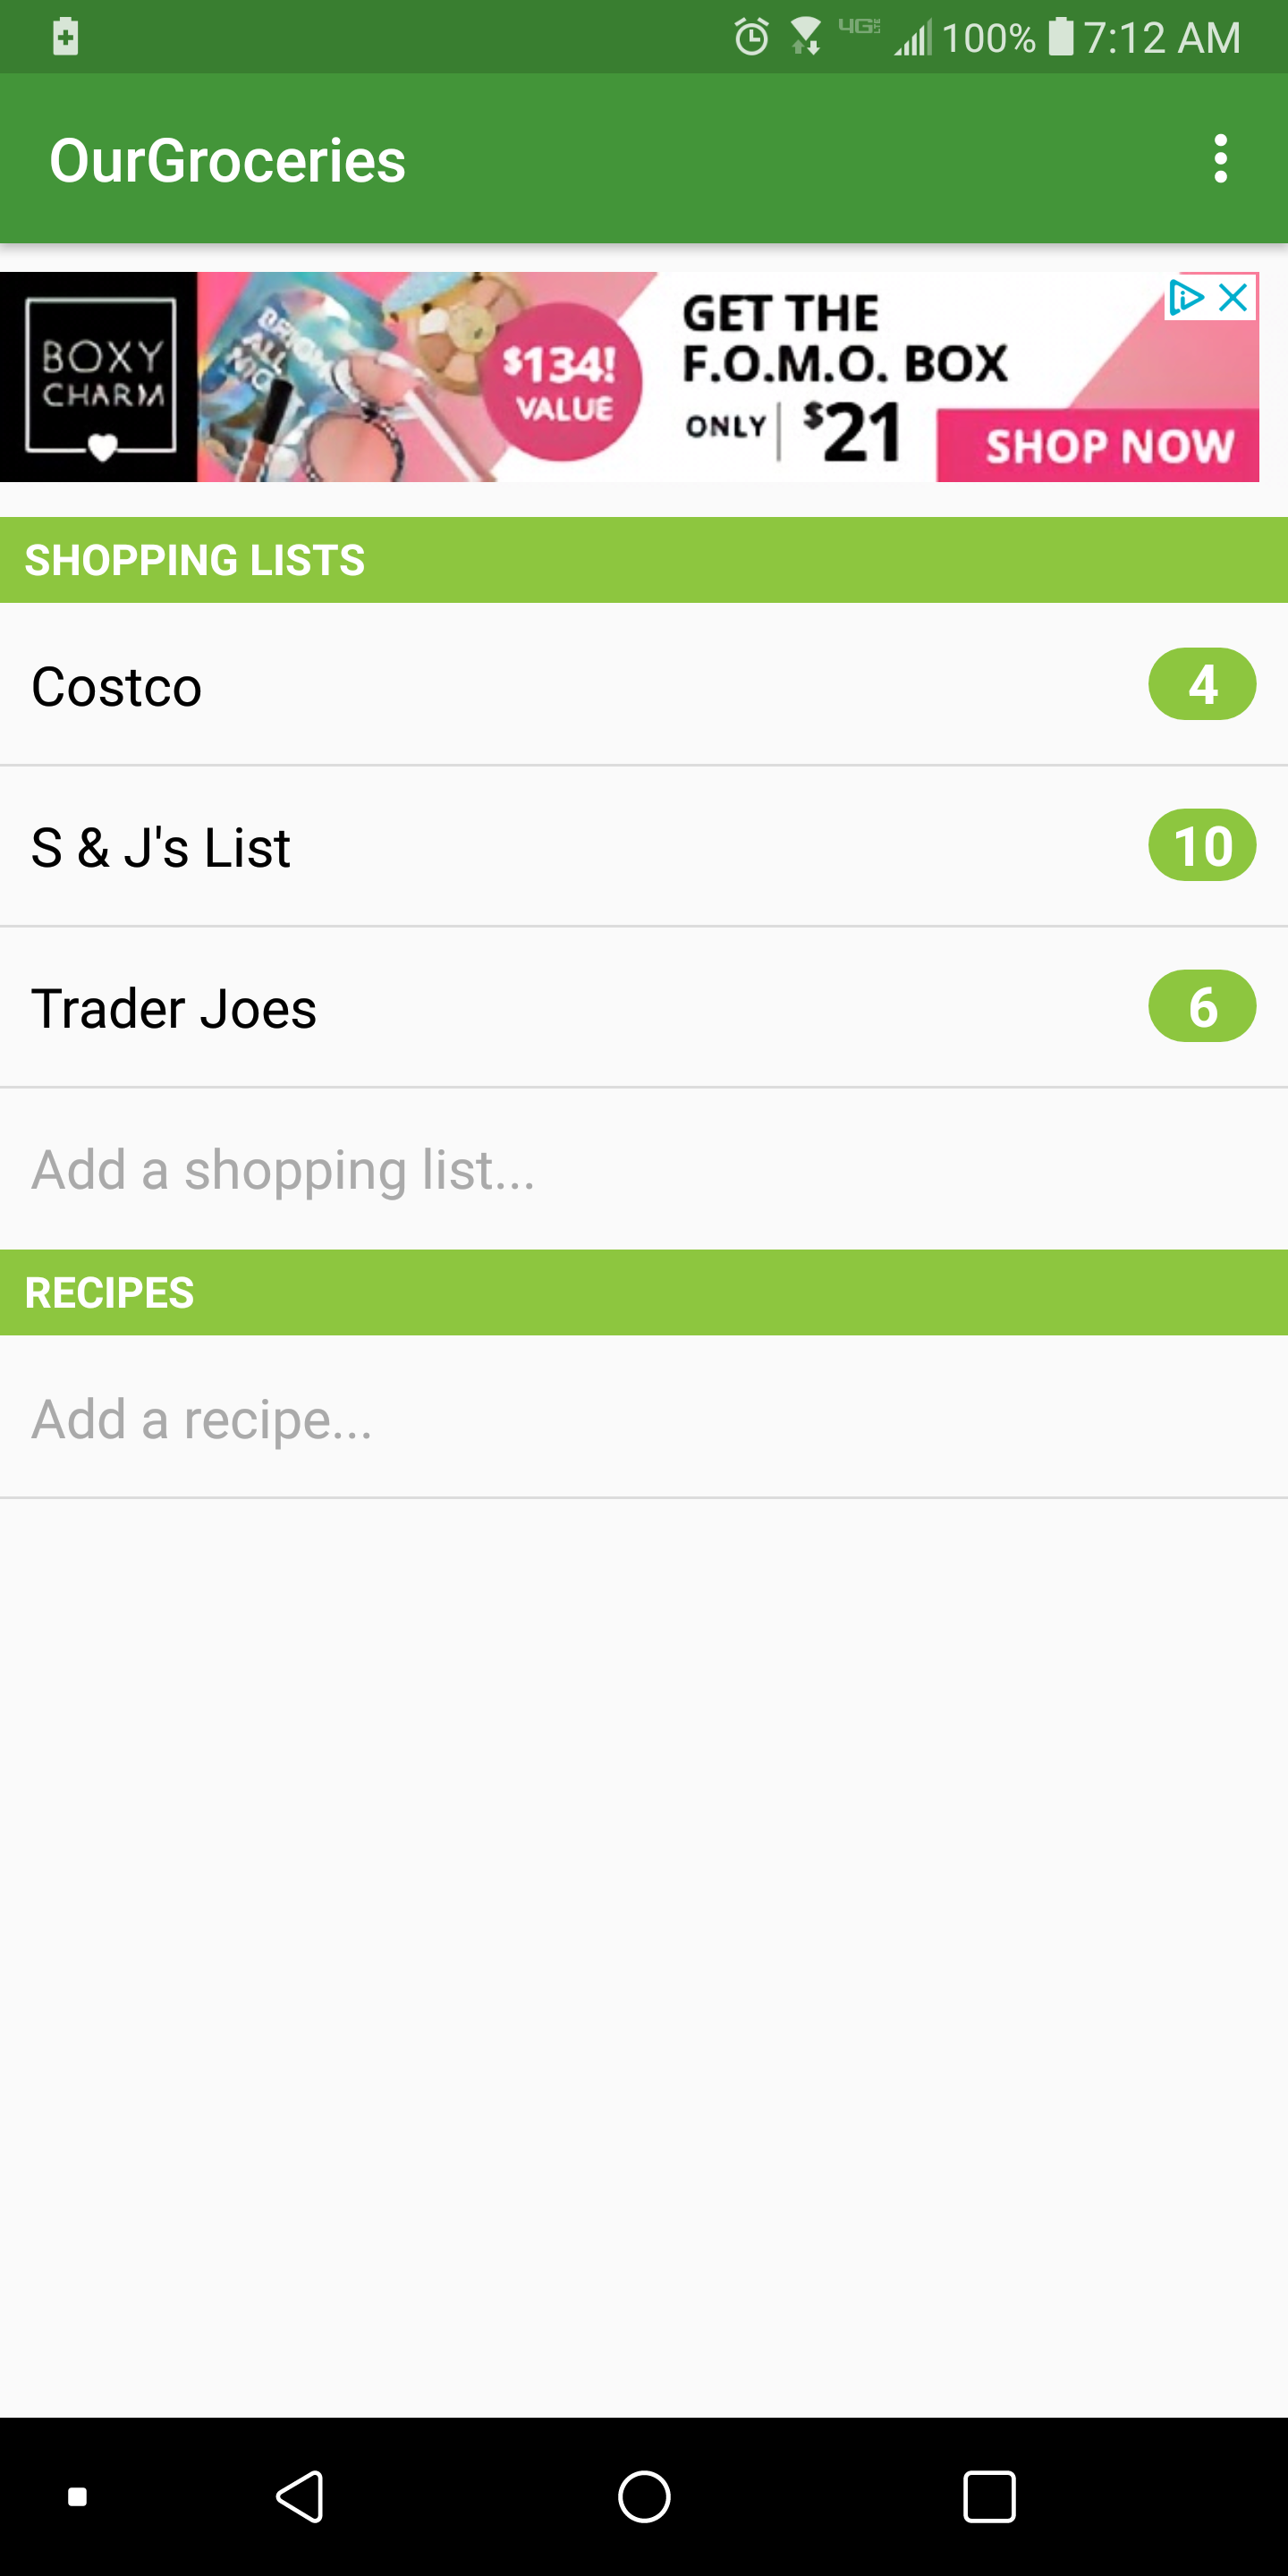Tap the AdChoices info icon

coord(1186,297)
